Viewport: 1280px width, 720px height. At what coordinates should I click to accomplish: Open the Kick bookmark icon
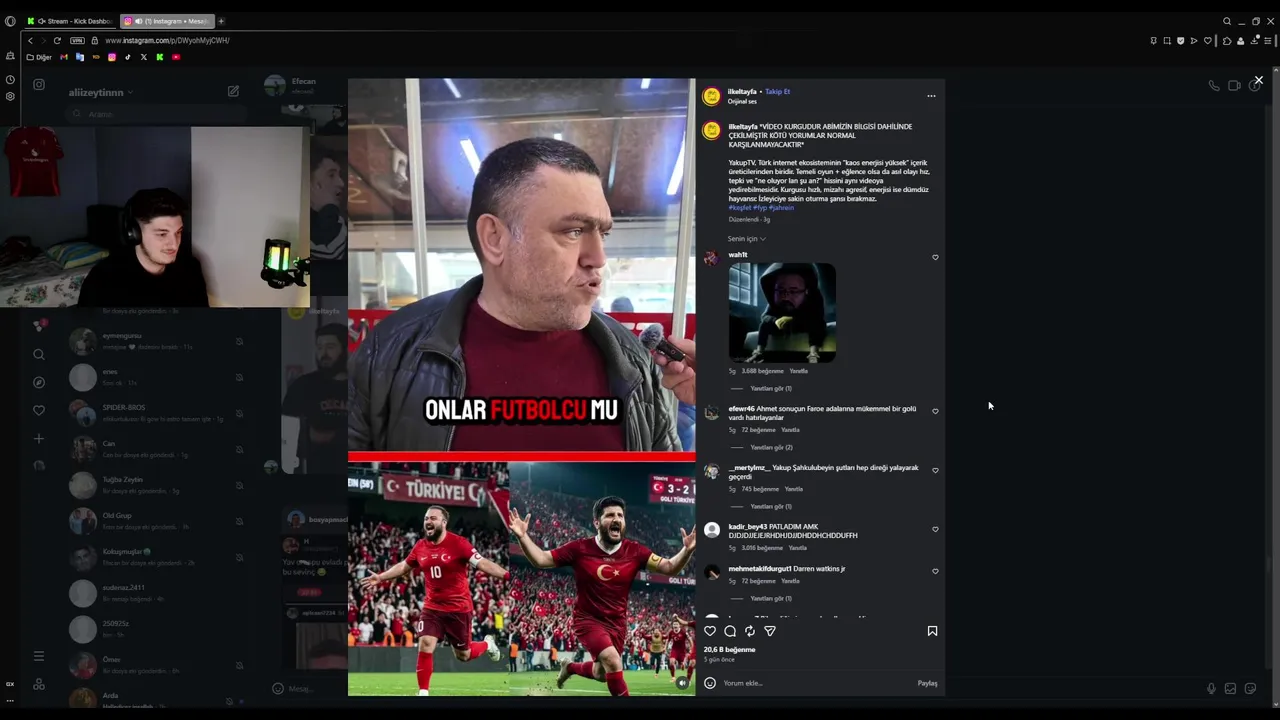[x=159, y=57]
